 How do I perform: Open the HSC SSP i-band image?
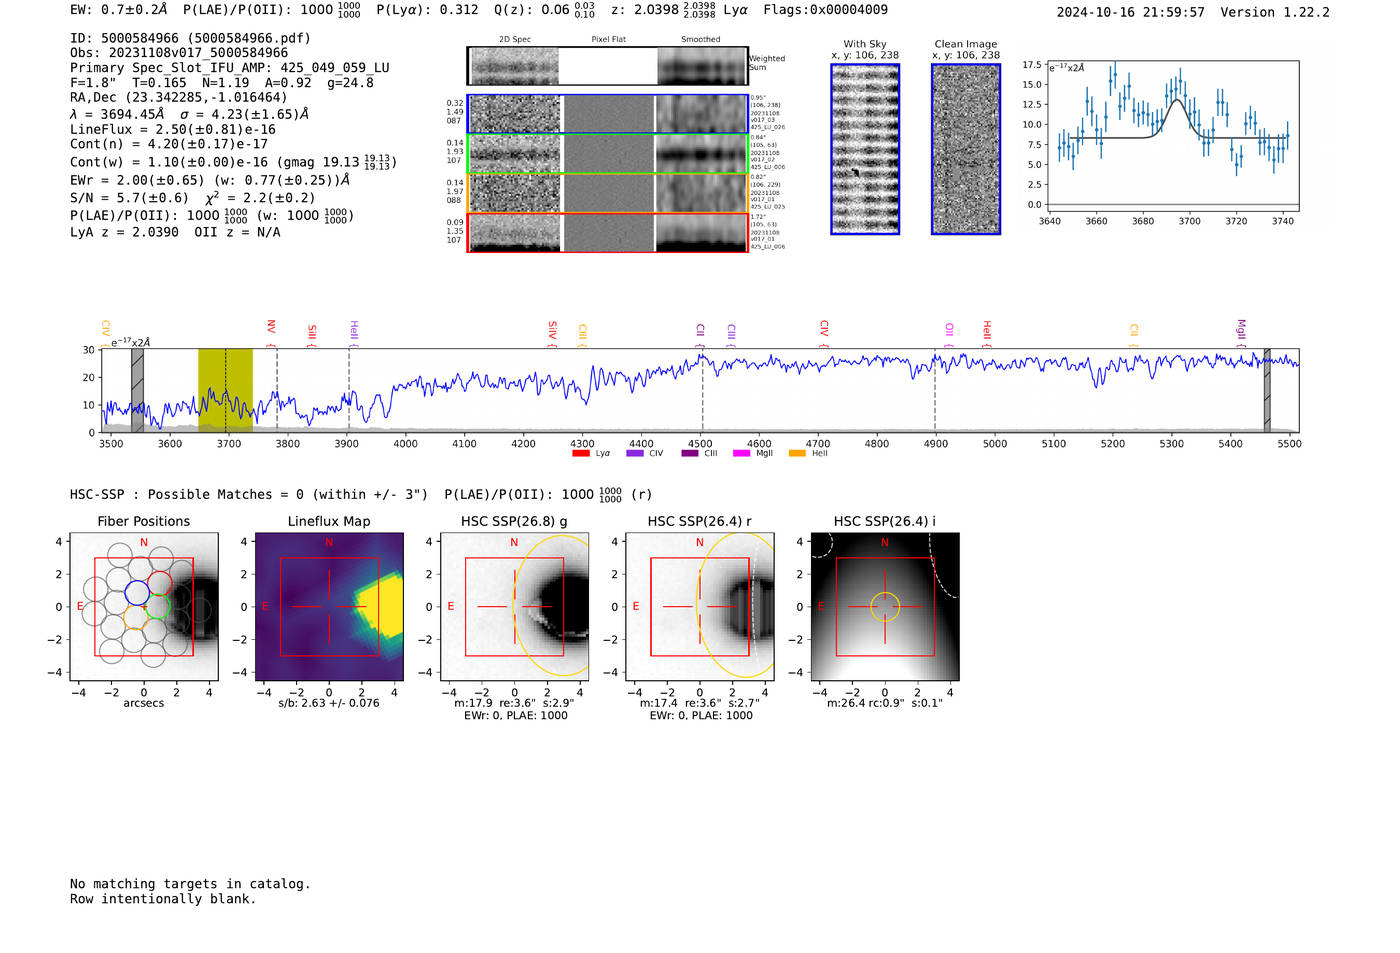pyautogui.click(x=885, y=607)
